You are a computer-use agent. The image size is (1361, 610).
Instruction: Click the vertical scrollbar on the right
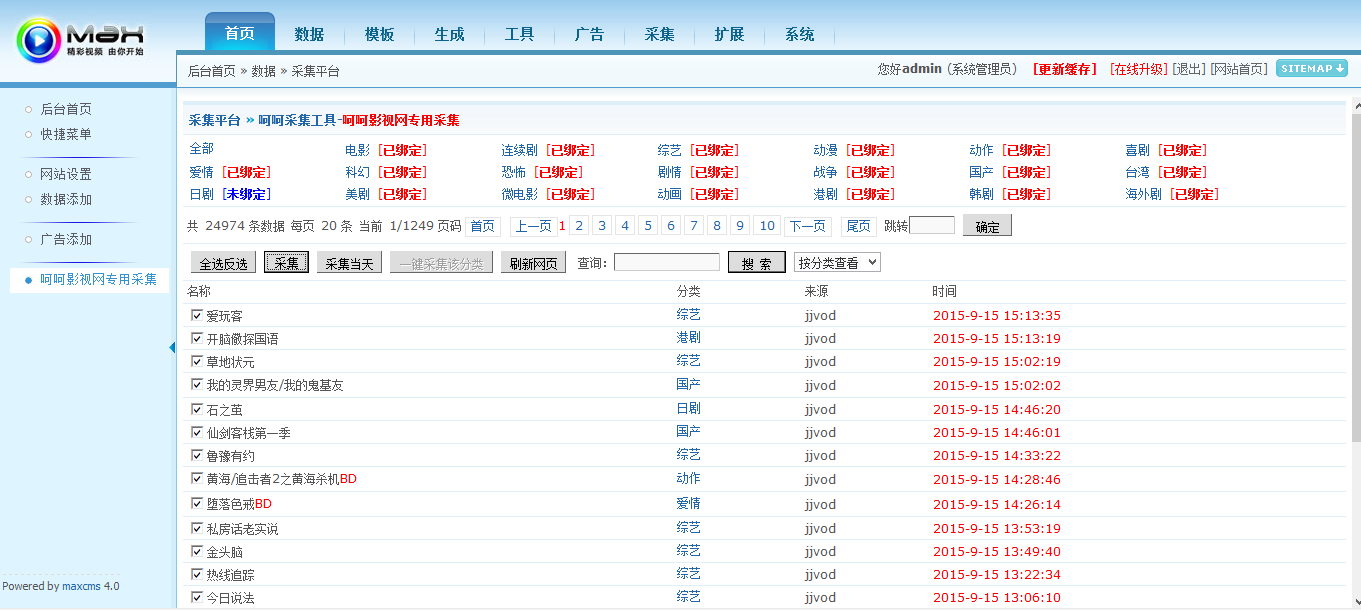(x=1355, y=300)
